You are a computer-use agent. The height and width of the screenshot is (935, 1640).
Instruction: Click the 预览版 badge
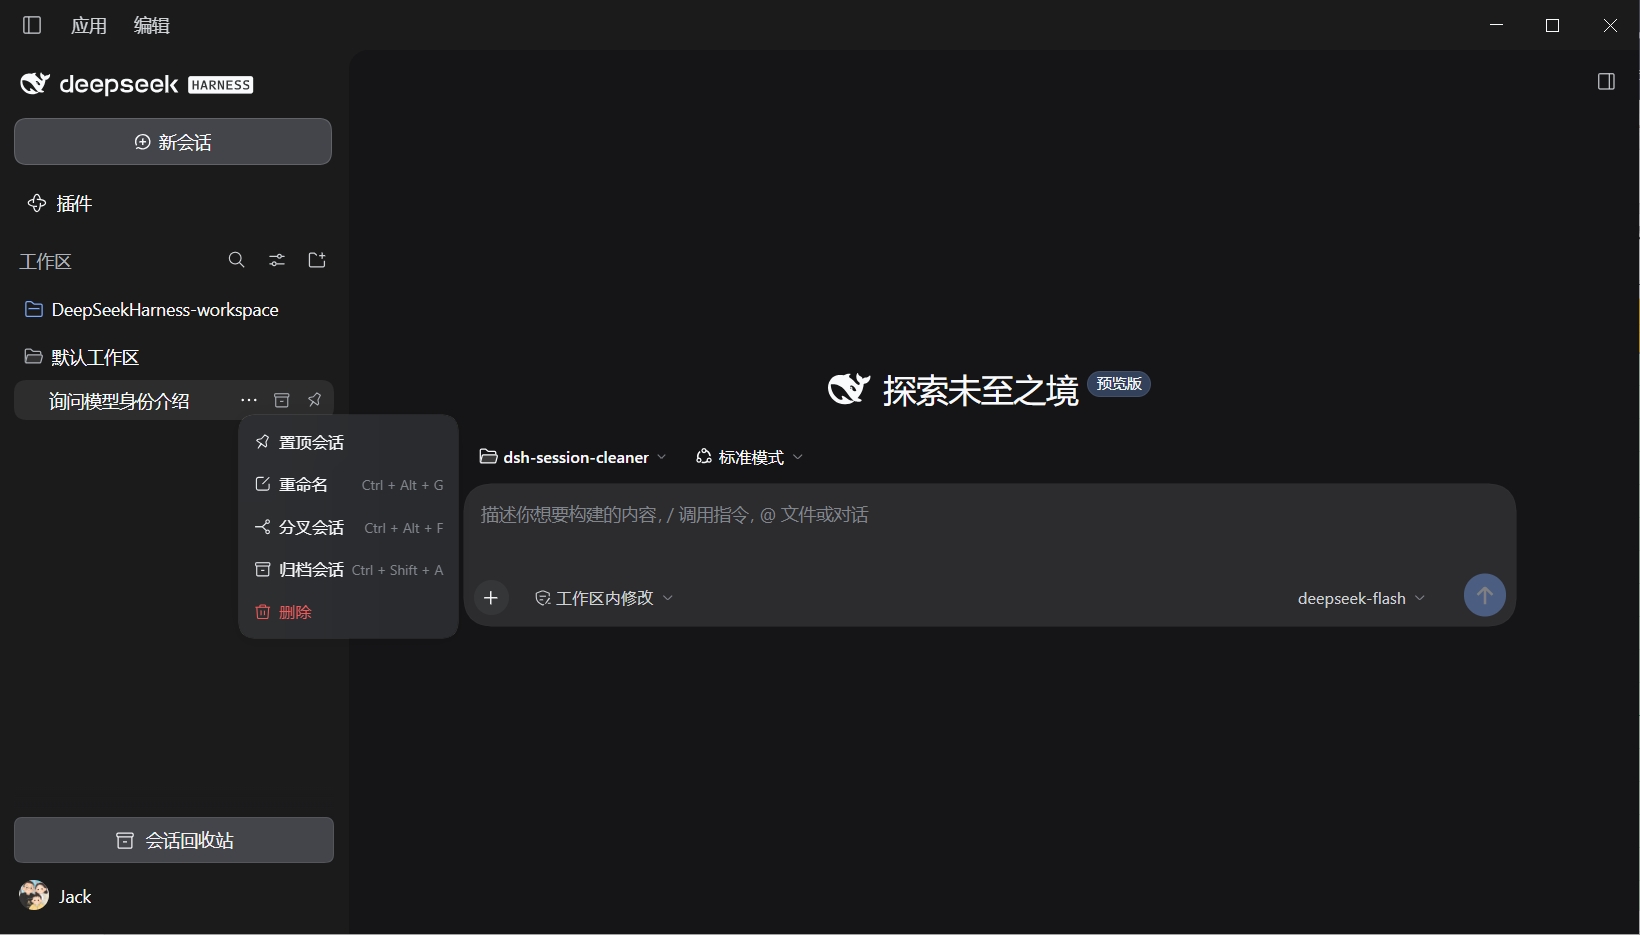[x=1119, y=384]
